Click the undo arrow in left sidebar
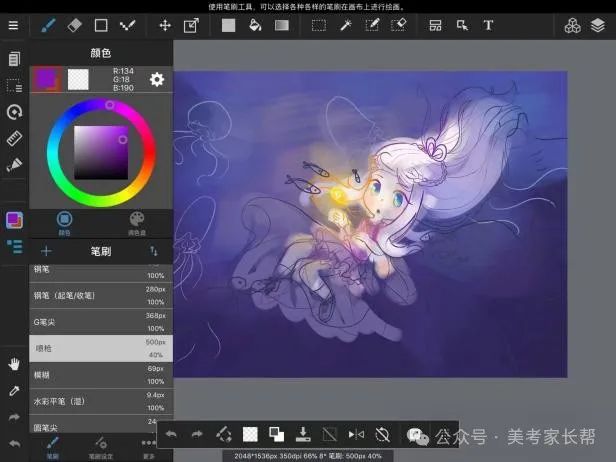616x462 pixels. [x=14, y=444]
